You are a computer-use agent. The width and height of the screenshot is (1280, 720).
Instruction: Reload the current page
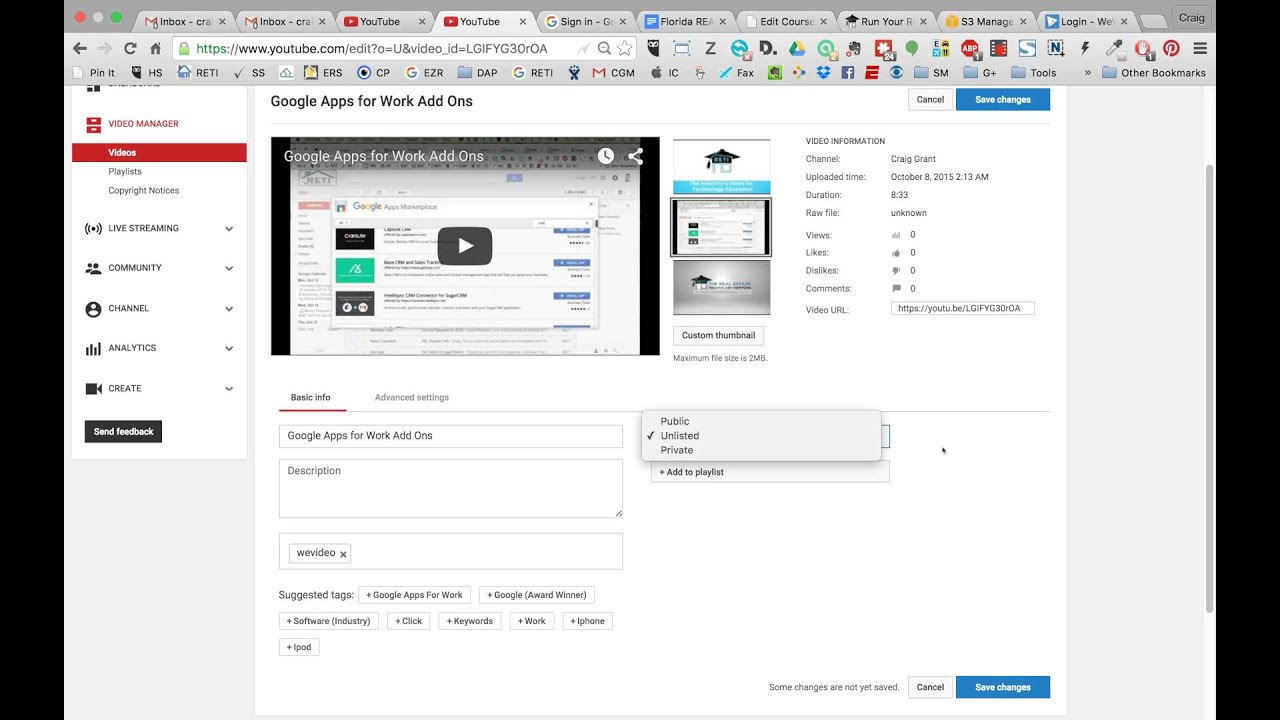pos(130,48)
